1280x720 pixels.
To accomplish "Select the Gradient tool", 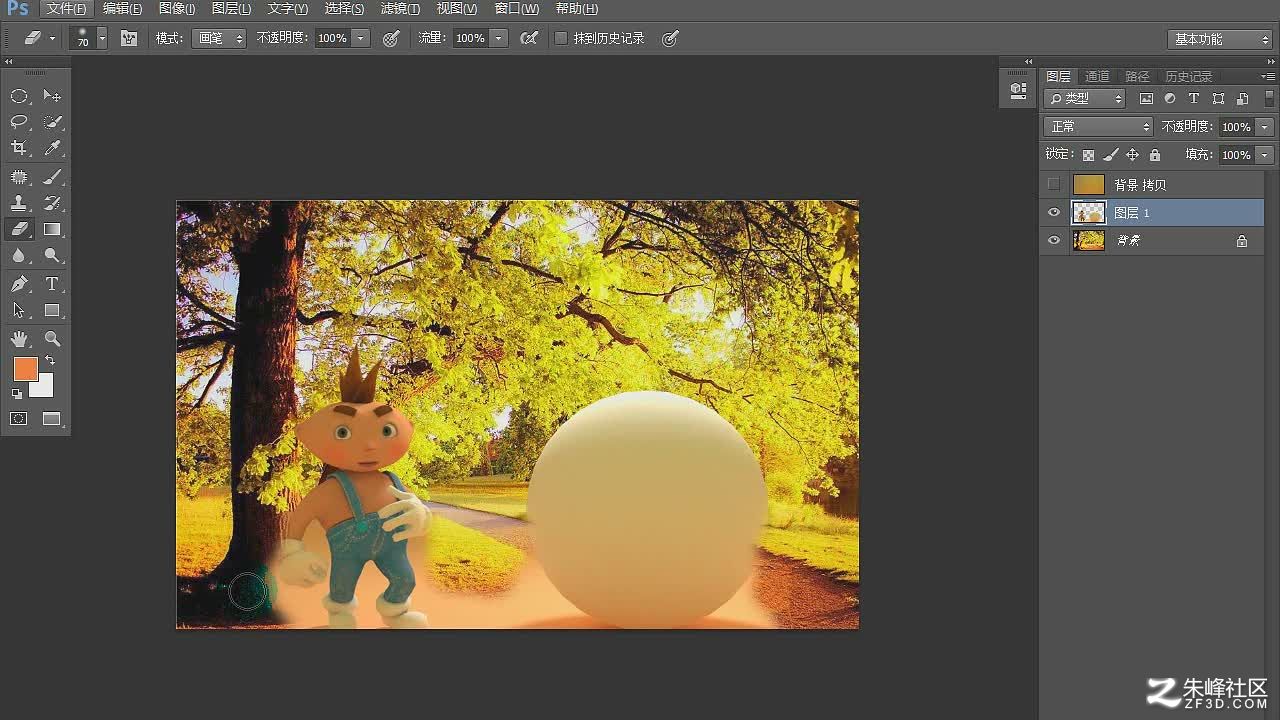I will tap(53, 229).
